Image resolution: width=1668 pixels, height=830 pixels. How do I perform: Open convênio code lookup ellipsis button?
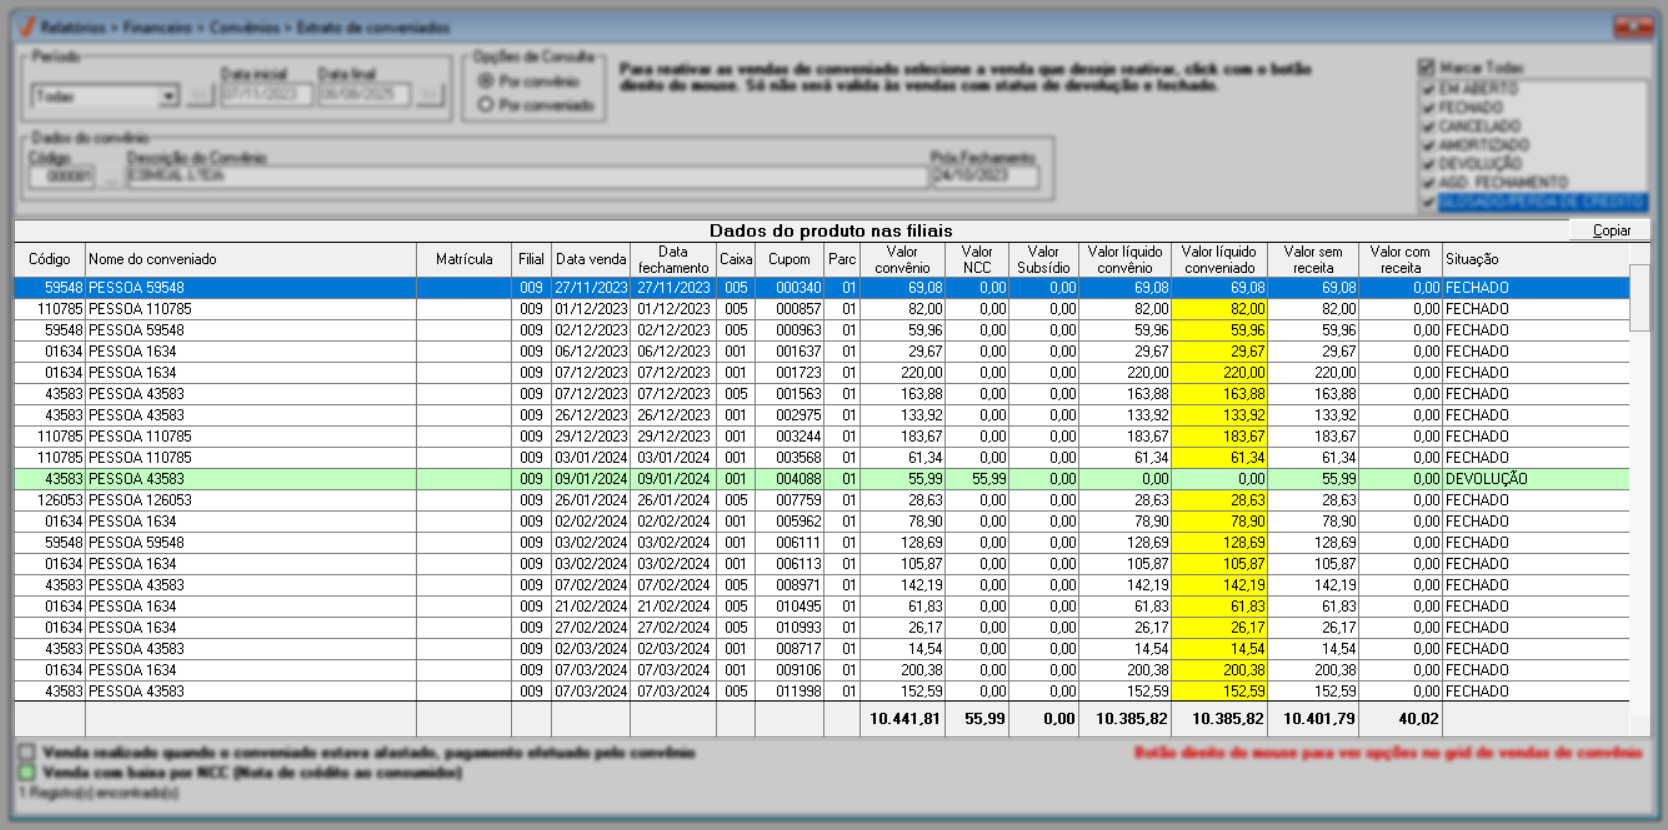tap(110, 177)
